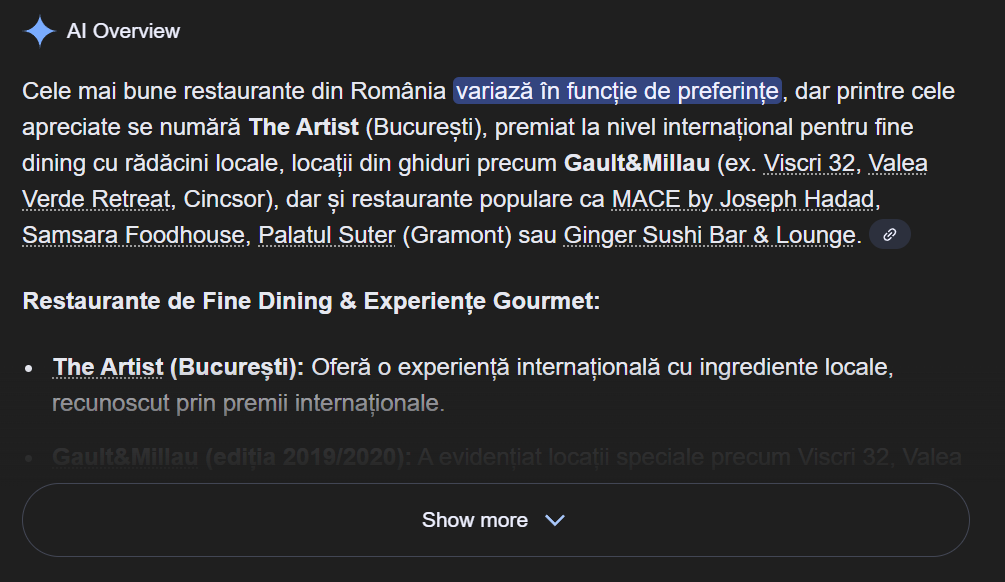
Task: Click the chain link source icon
Action: pyautogui.click(x=889, y=235)
